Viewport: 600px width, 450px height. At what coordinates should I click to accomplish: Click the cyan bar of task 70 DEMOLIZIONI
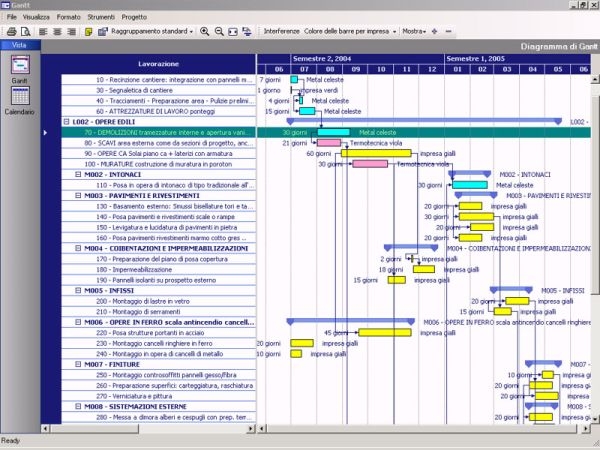click(332, 132)
